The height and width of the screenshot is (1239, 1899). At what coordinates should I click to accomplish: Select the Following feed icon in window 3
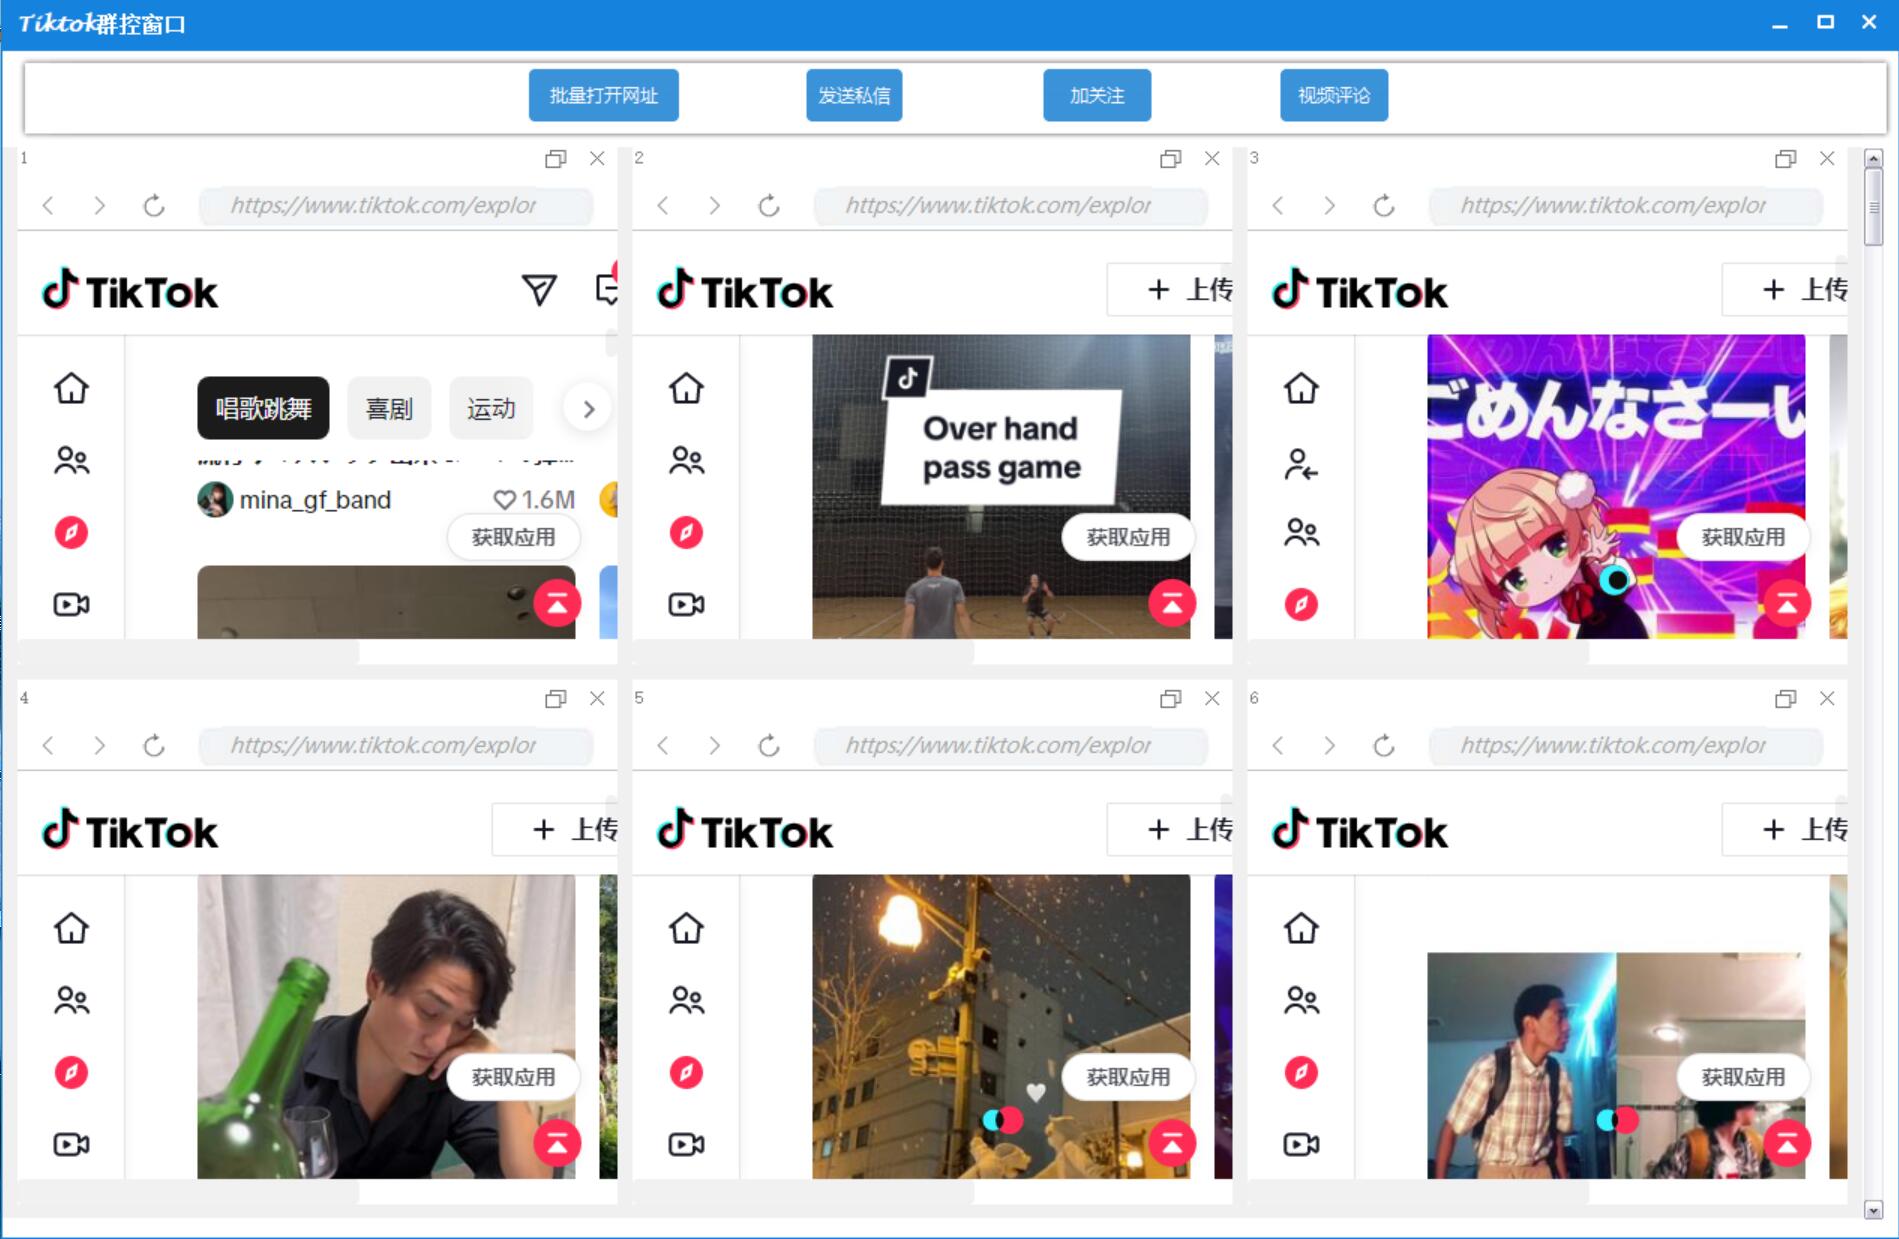(1299, 462)
